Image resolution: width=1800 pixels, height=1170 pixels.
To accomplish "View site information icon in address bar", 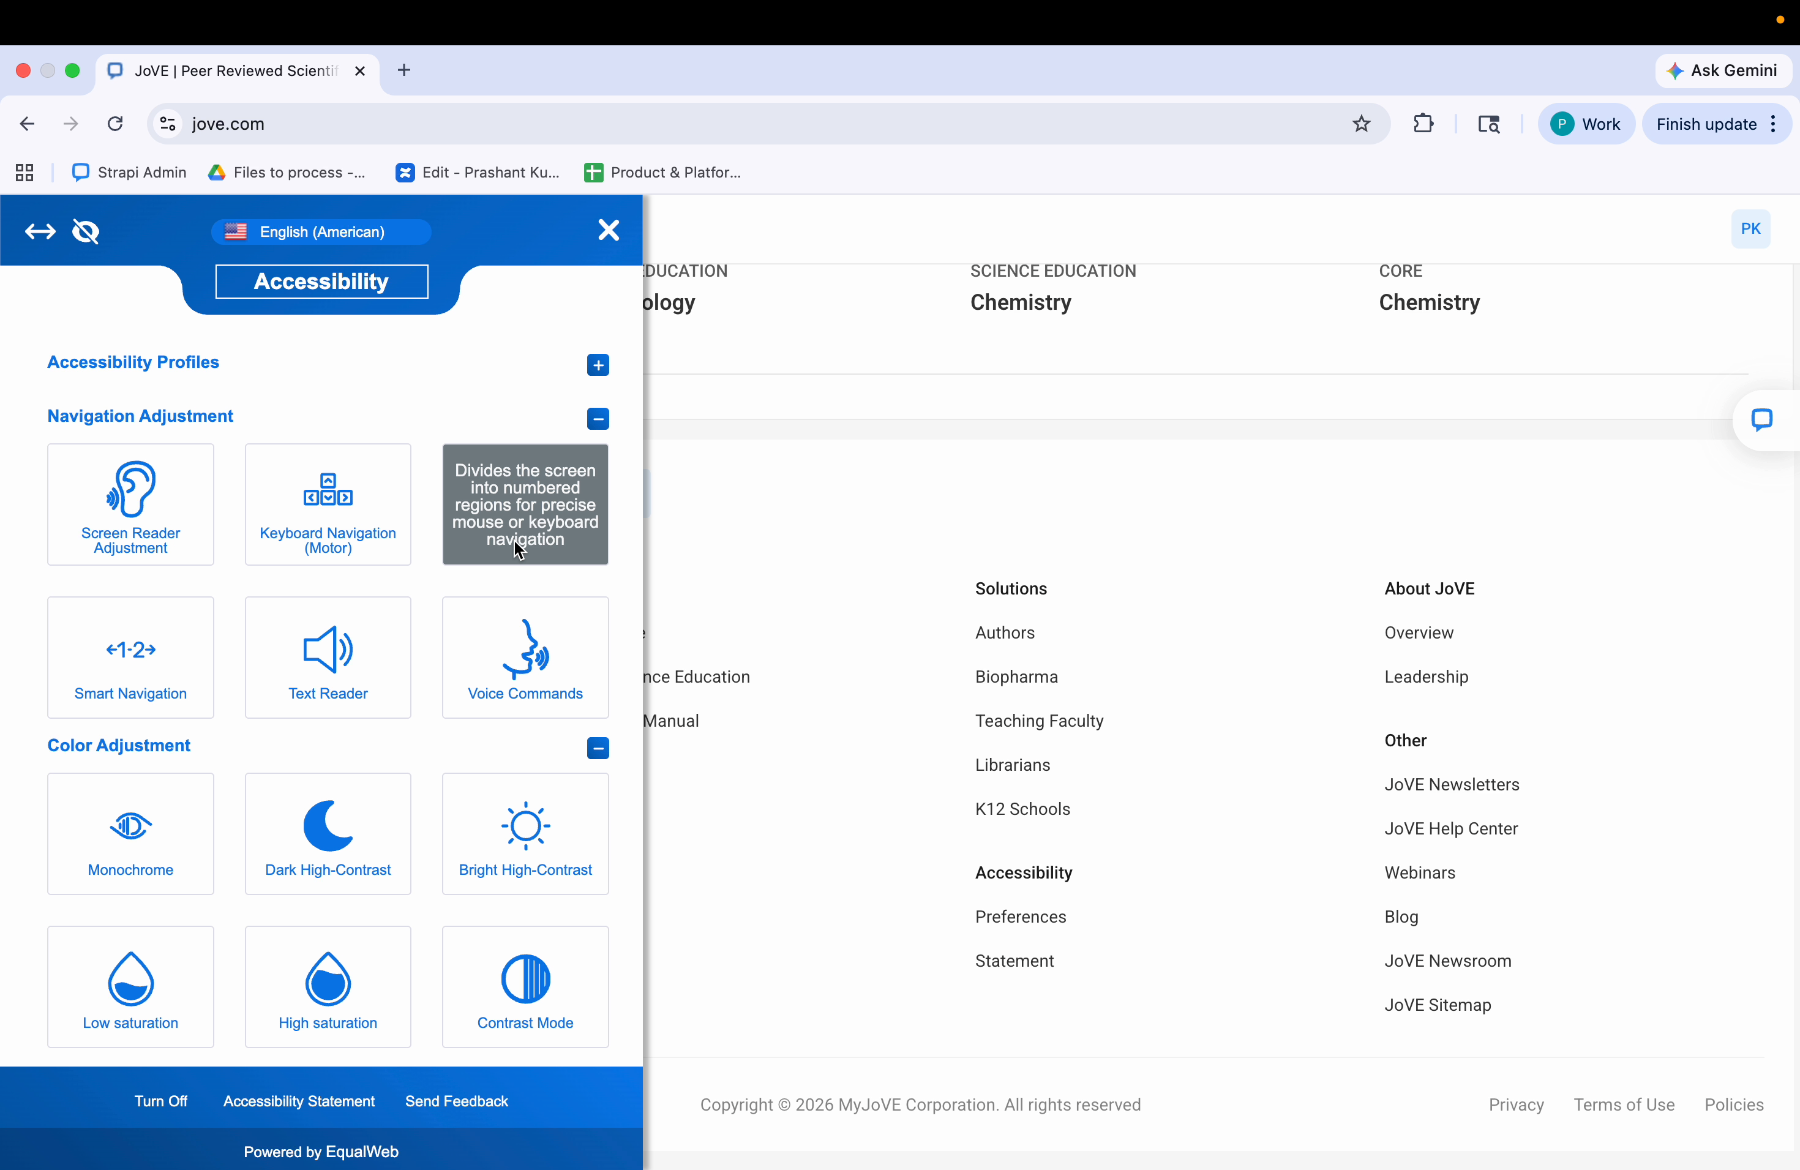I will pyautogui.click(x=168, y=124).
